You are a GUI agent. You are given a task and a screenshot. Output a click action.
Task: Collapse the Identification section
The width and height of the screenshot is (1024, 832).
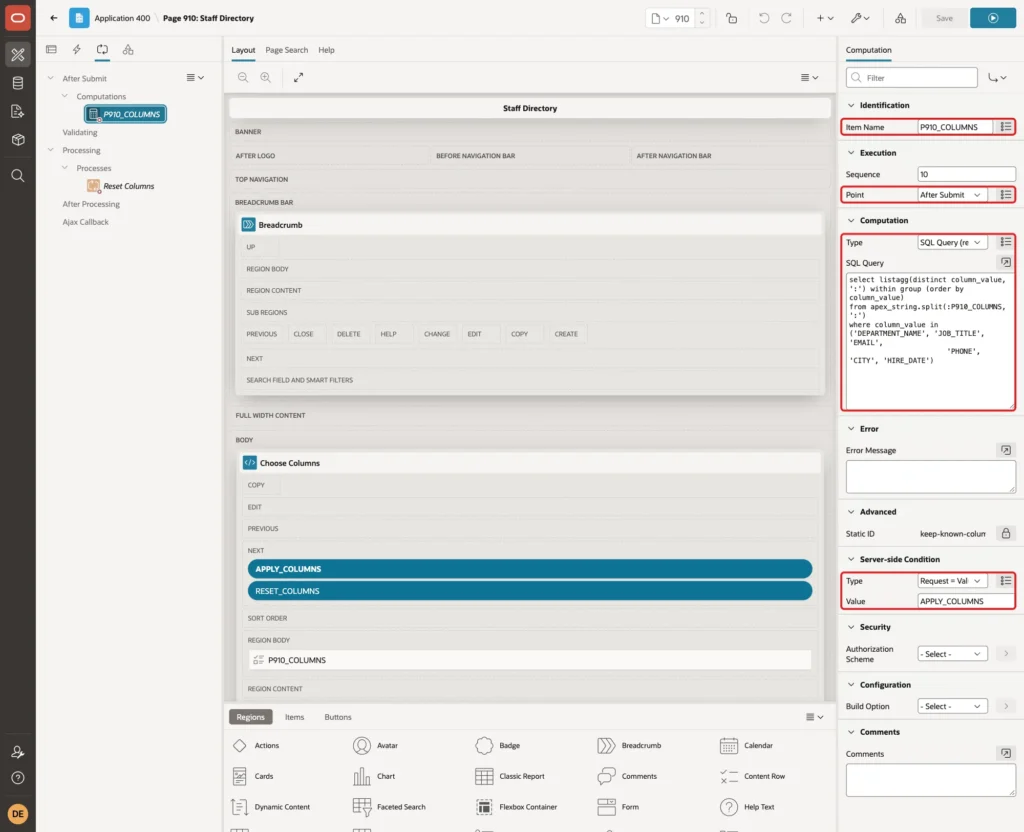(851, 105)
